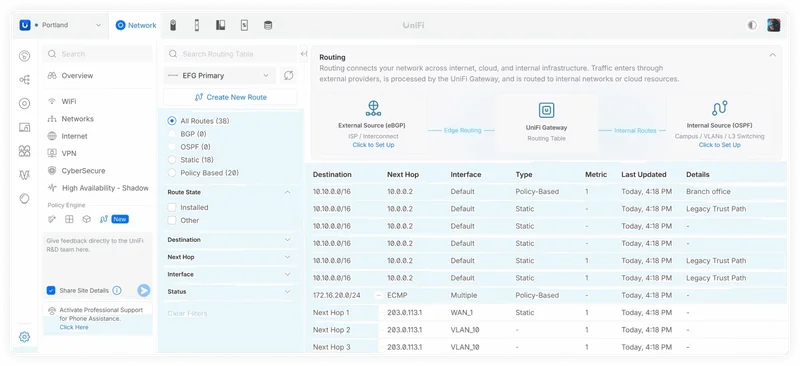Open the Policy Engine routing icon marked New
The width and height of the screenshot is (800, 366).
[x=104, y=219]
